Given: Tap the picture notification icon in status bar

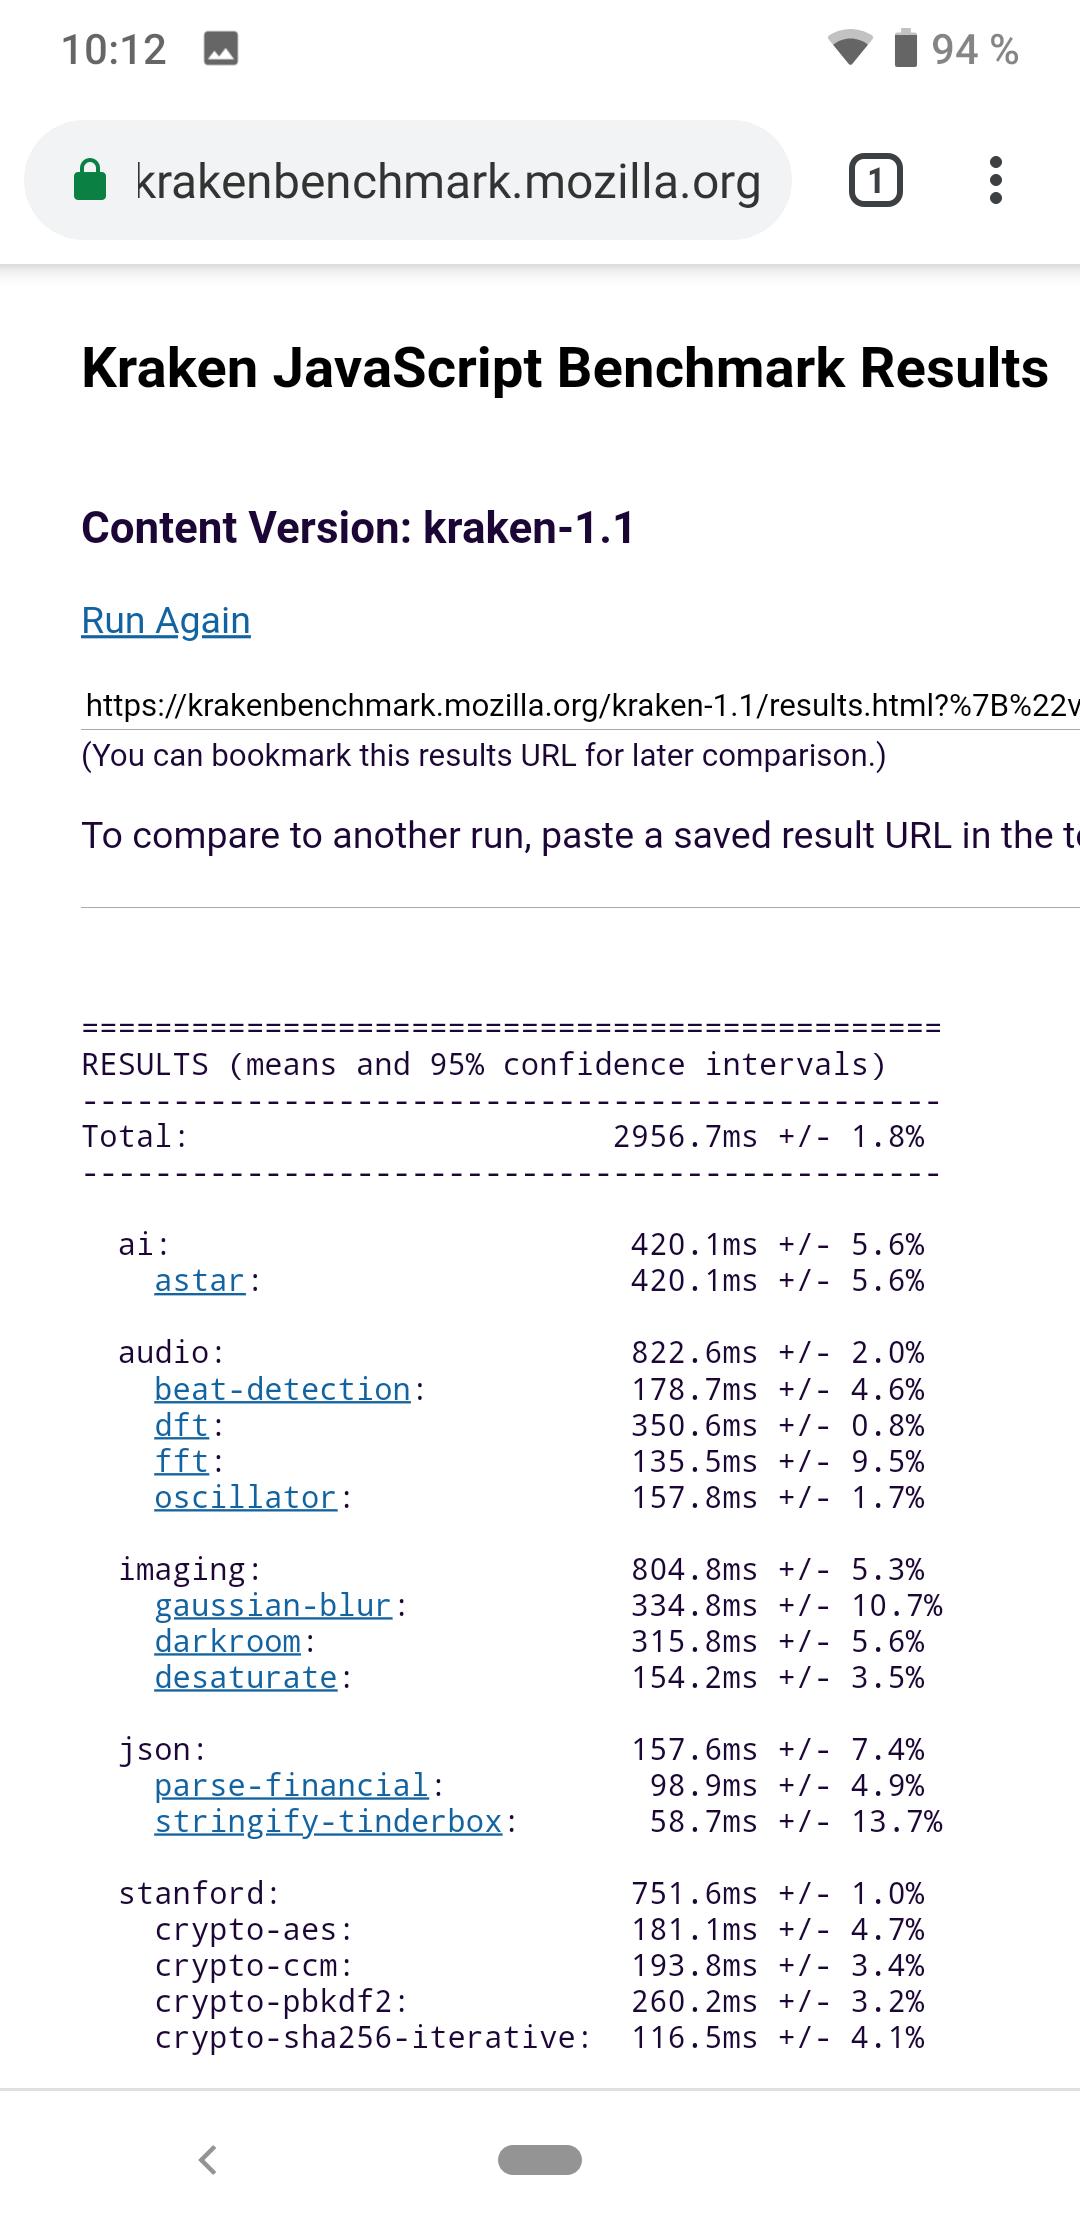Looking at the screenshot, I should pyautogui.click(x=221, y=48).
